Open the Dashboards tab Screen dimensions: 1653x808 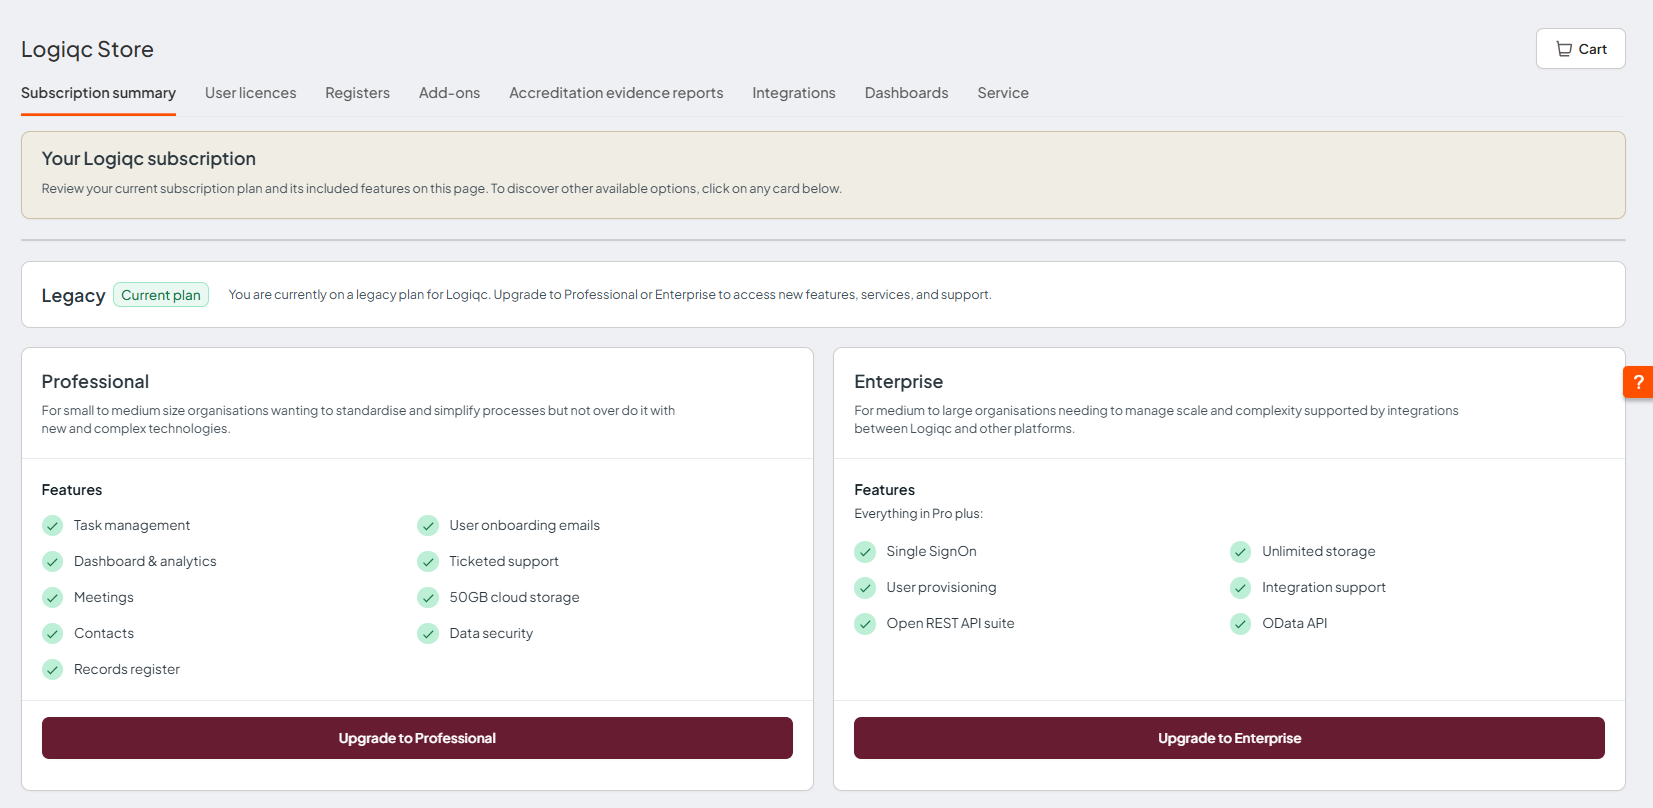(906, 93)
